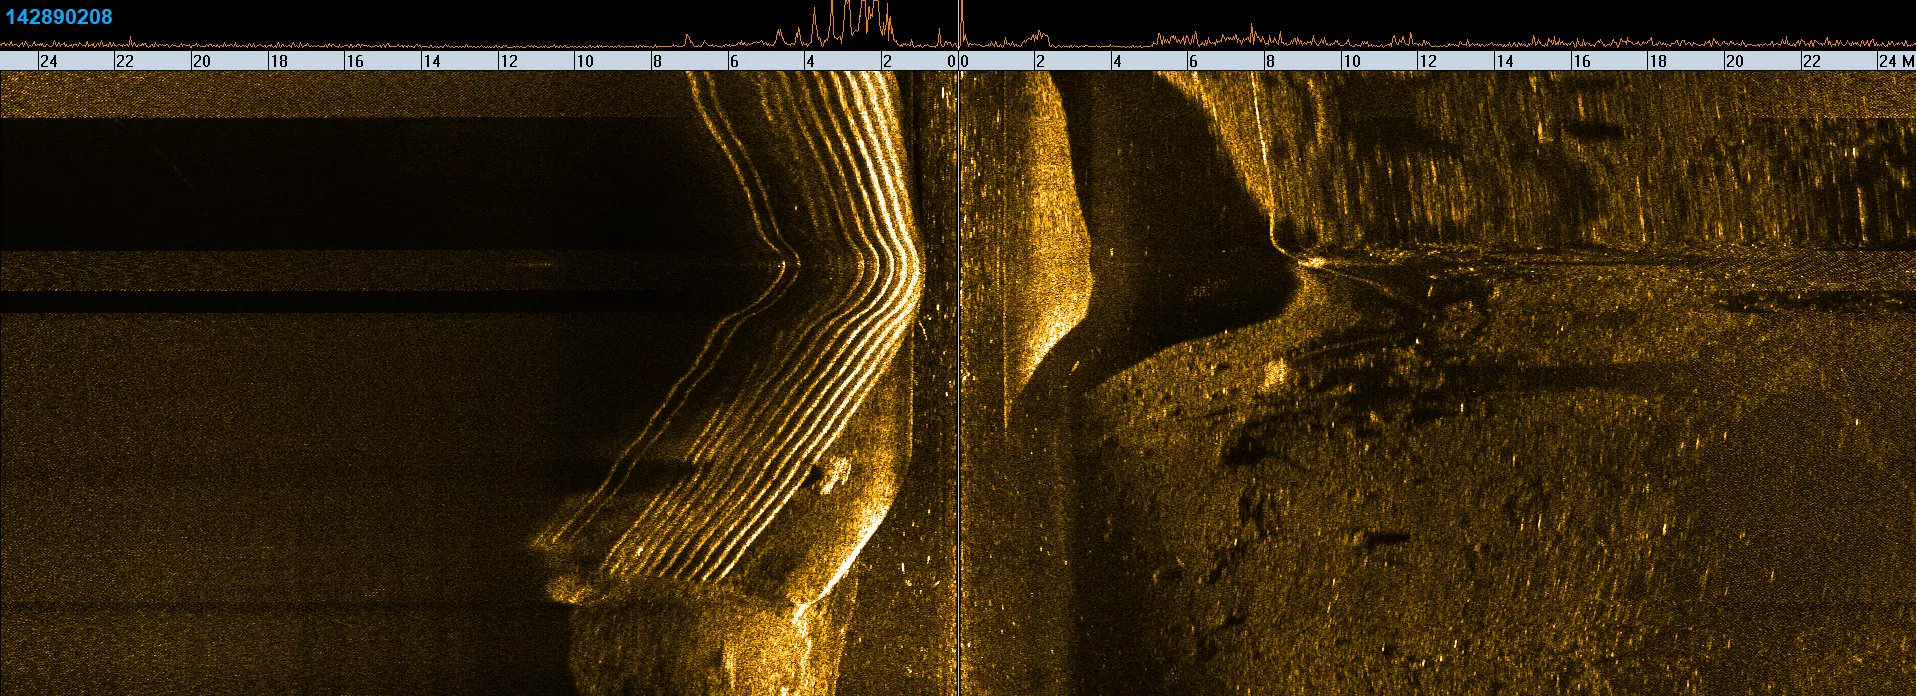Viewport: 1916px width, 696px height.
Task: Select the 4 mark on left range scale
Action: click(x=810, y=61)
